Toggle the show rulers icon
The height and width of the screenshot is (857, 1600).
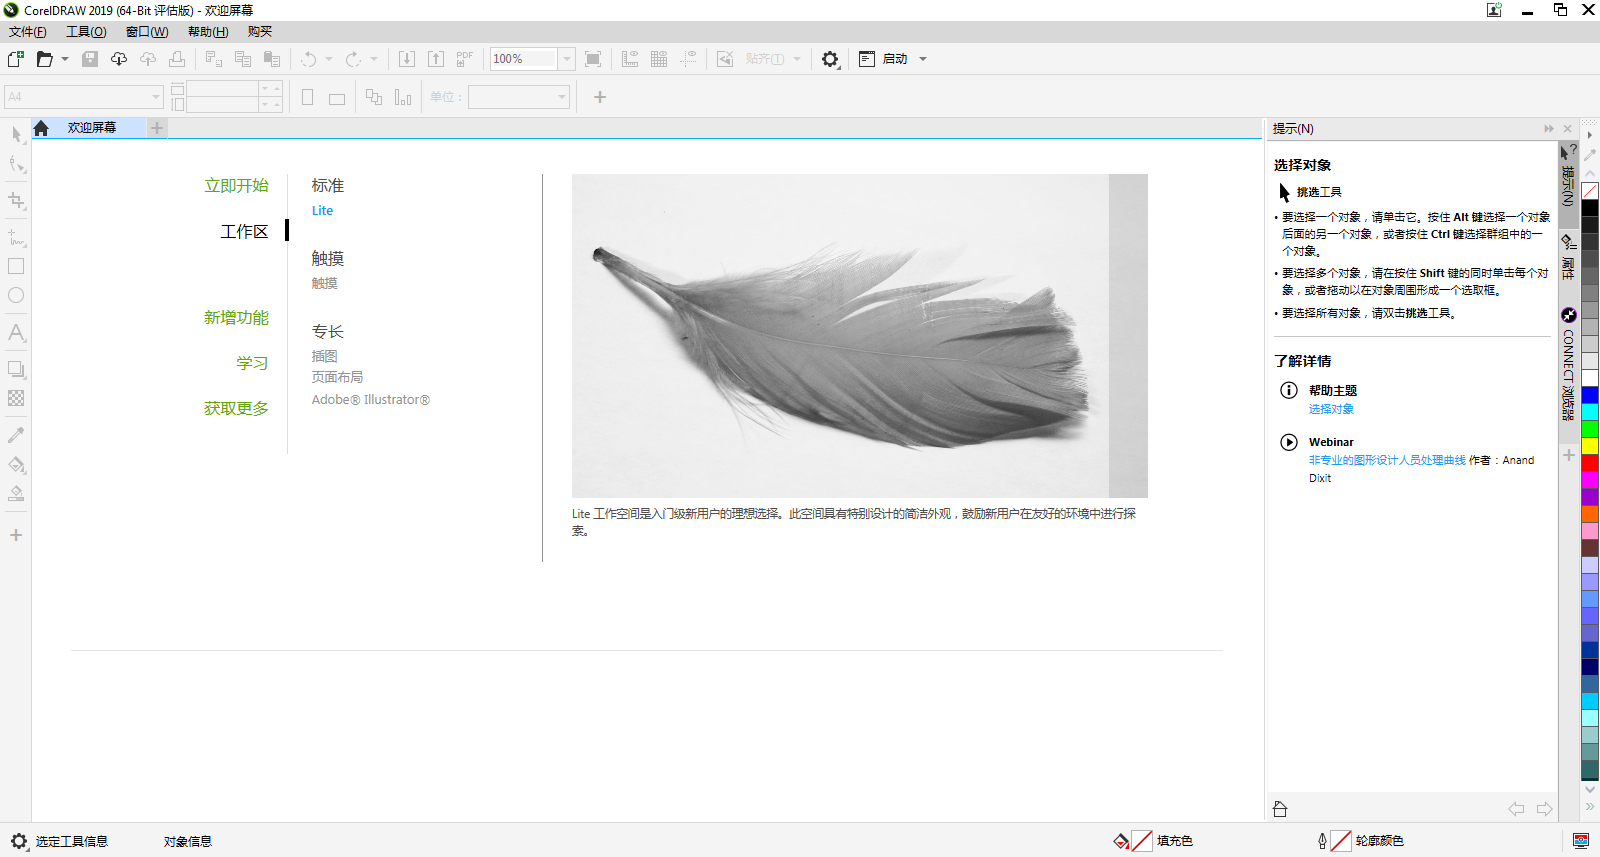tap(630, 59)
